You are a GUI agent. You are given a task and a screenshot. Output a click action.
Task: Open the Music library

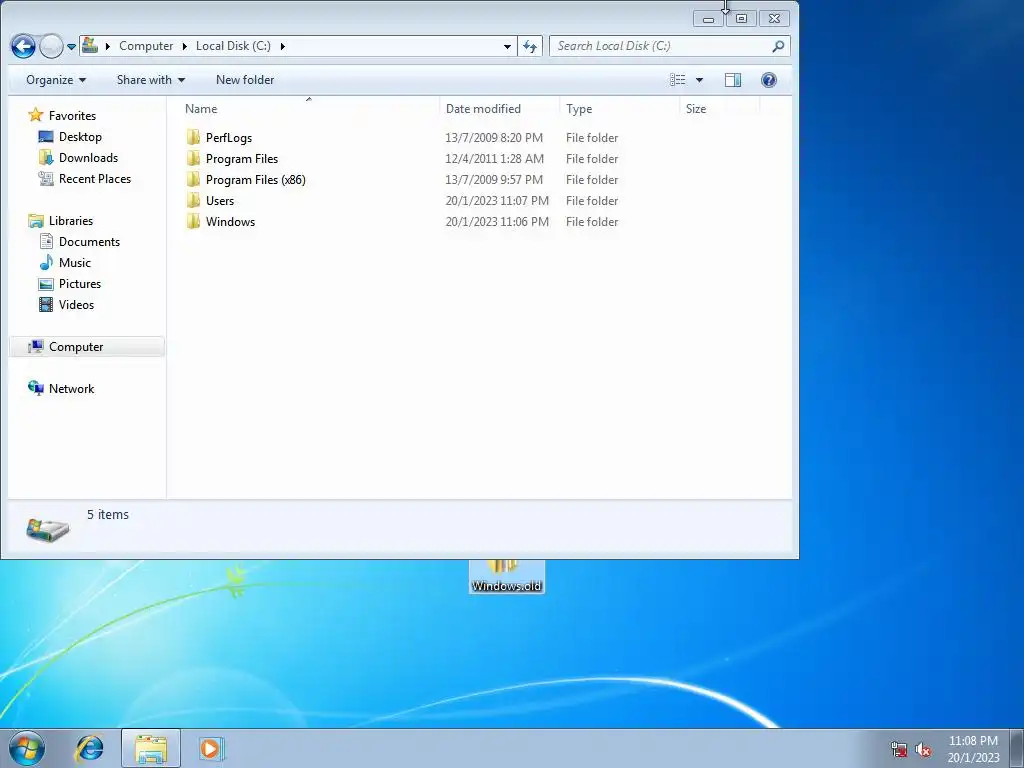74,263
